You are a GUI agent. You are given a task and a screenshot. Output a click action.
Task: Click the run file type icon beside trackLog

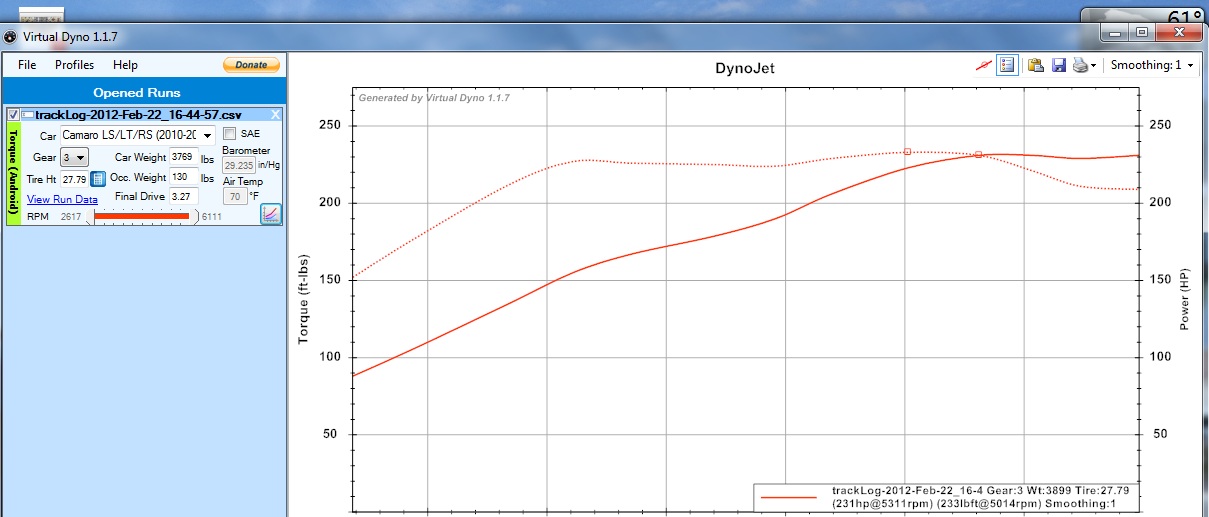(27, 115)
